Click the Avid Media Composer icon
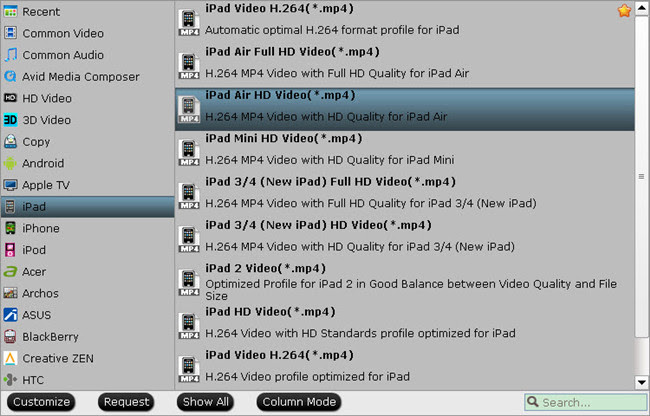This screenshot has width=650, height=416. click(x=10, y=76)
